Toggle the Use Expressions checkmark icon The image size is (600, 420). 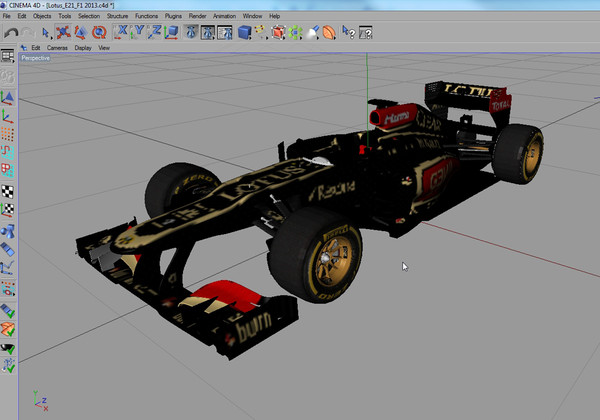8,366
